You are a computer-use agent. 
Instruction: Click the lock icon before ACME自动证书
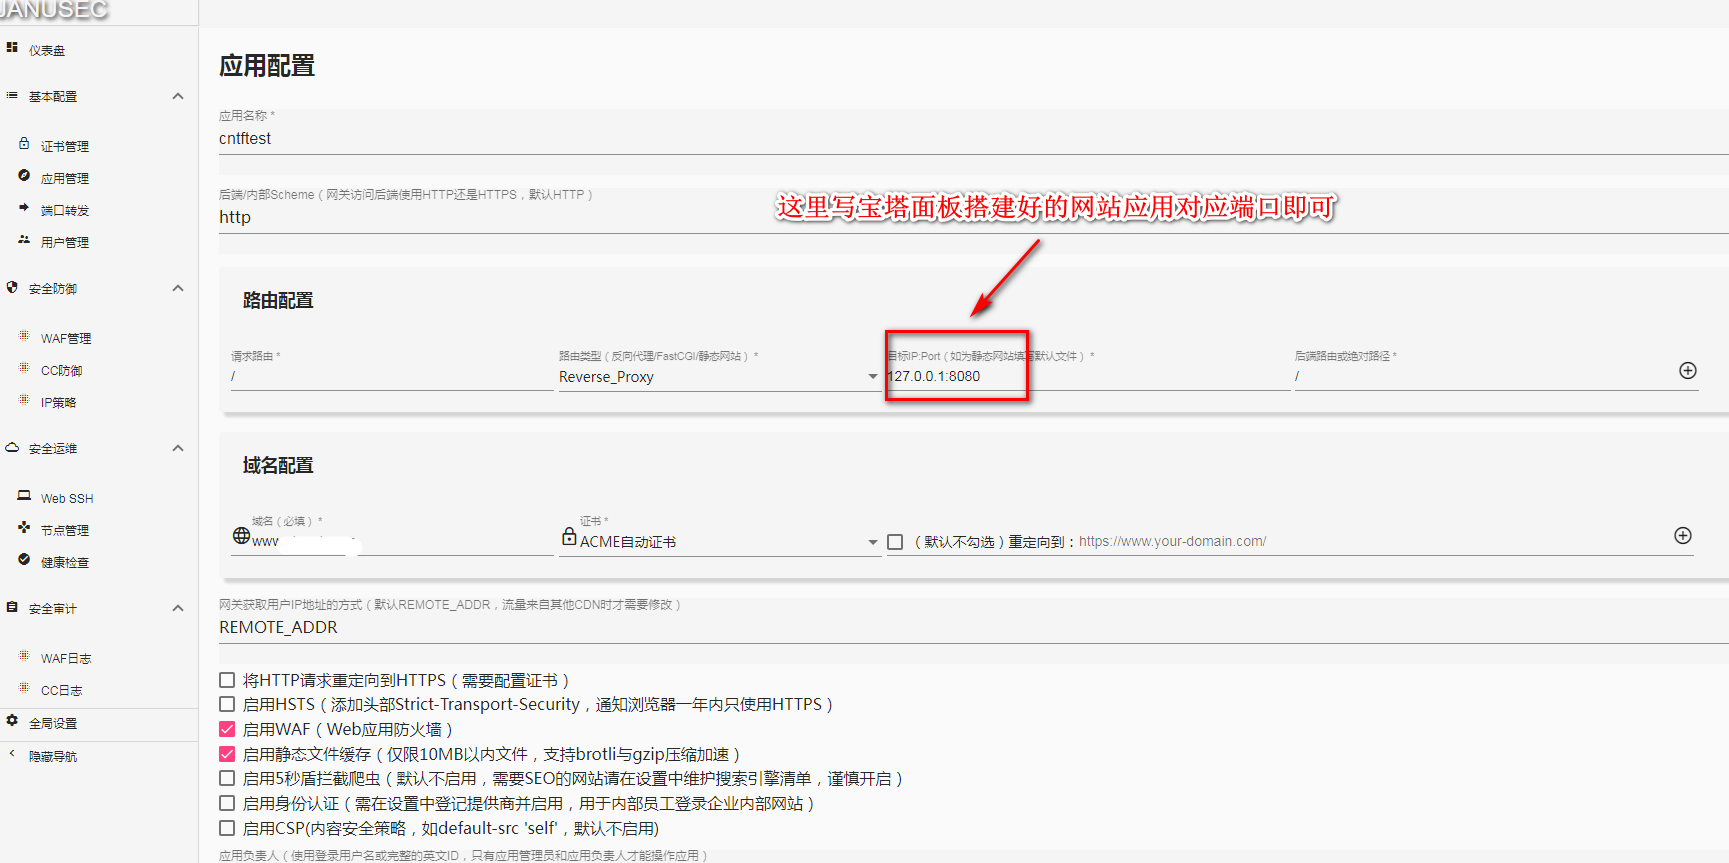point(569,536)
